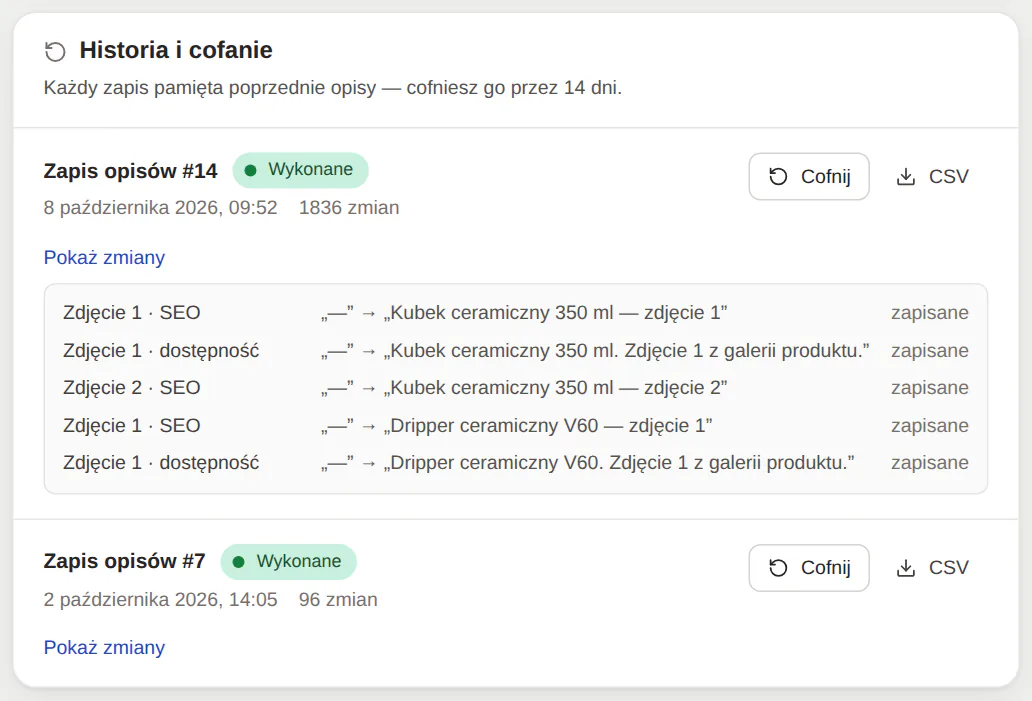The image size is (1032, 701).
Task: Download CSV for Zapis opisów #14
Action: click(933, 176)
